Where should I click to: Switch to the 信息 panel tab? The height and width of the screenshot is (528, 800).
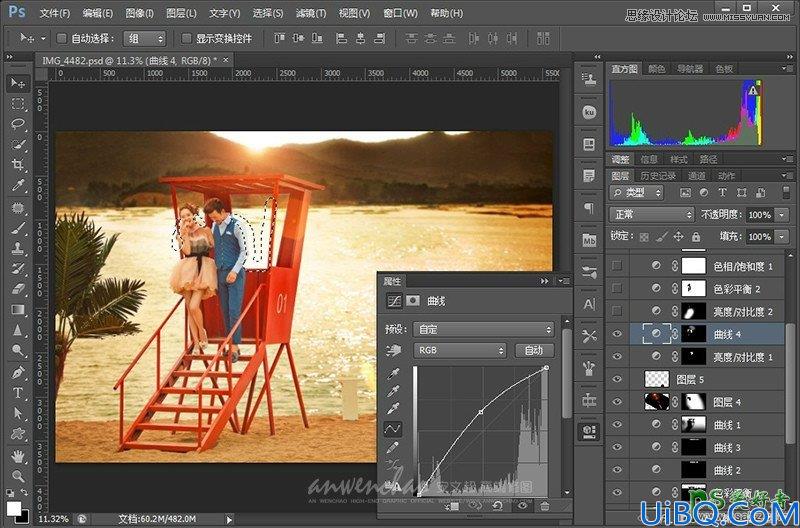[648, 159]
